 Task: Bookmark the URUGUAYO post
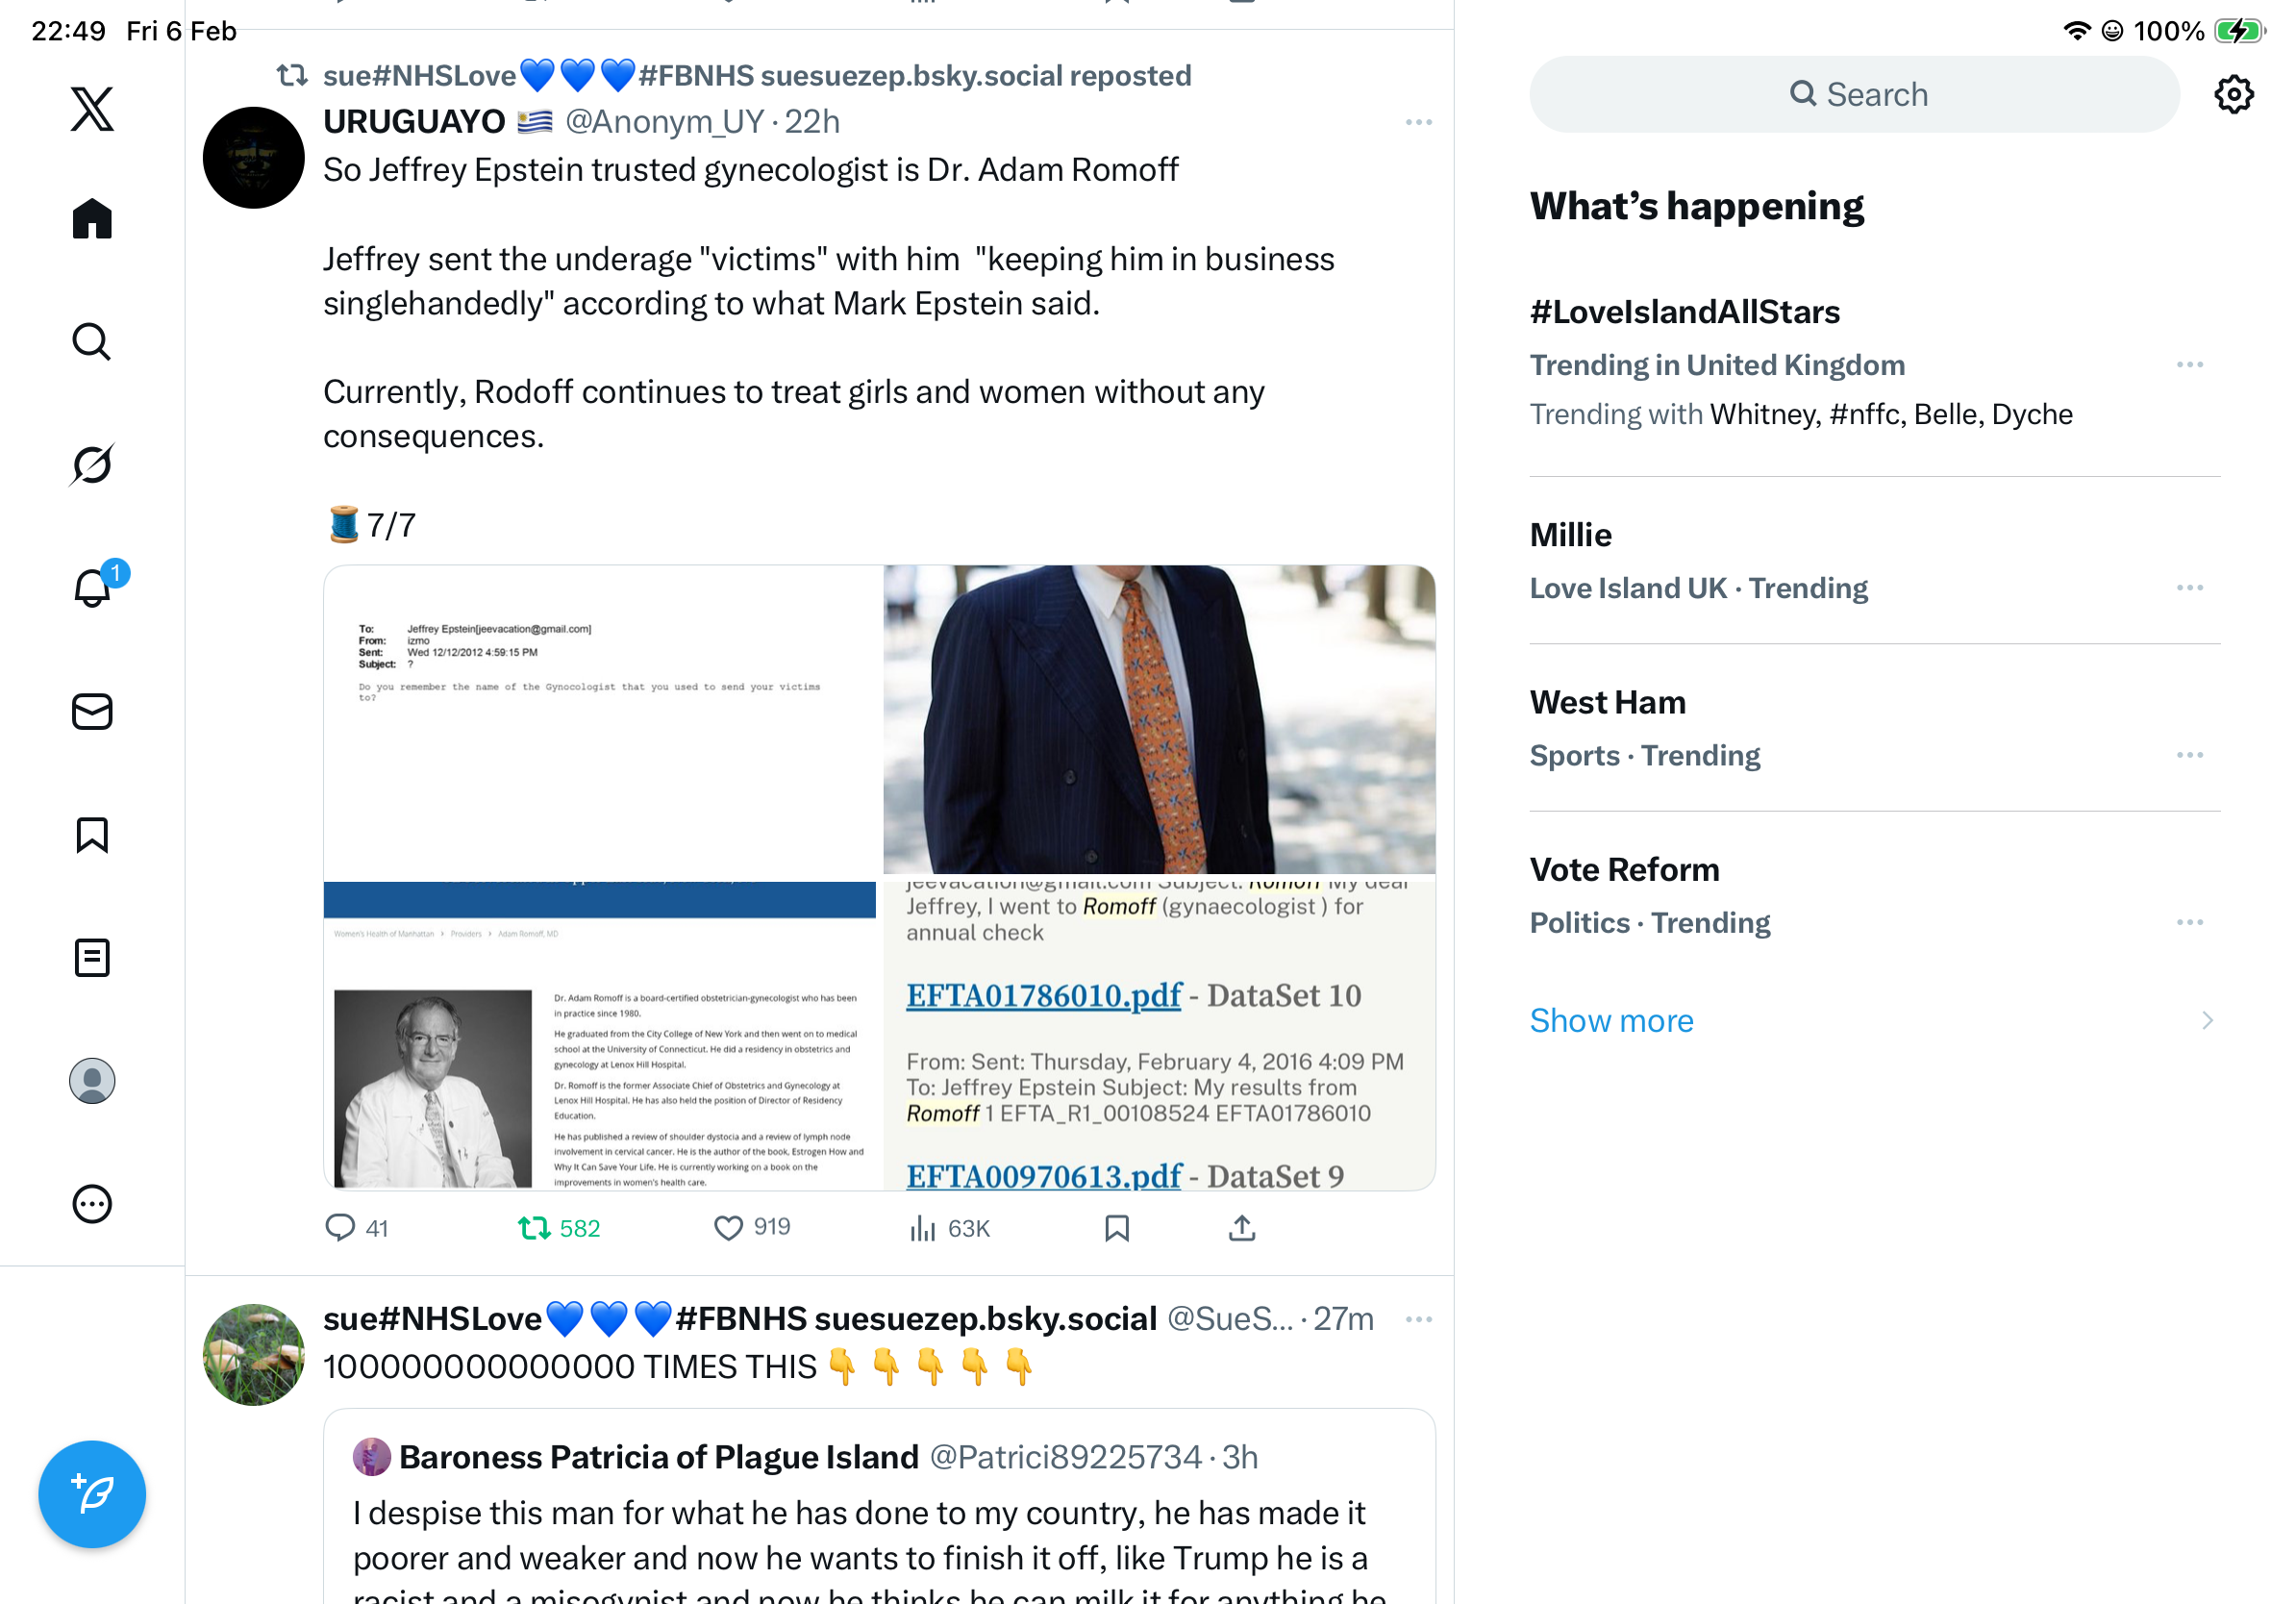tap(1116, 1227)
